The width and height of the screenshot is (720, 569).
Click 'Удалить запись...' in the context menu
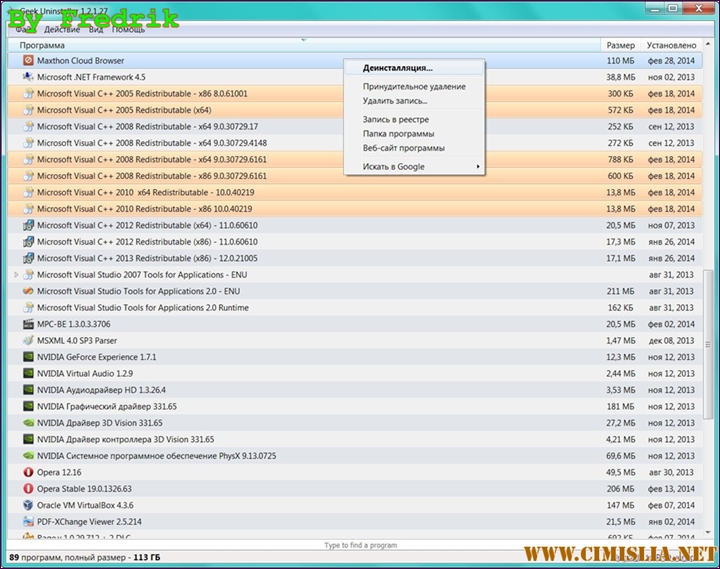coord(395,101)
